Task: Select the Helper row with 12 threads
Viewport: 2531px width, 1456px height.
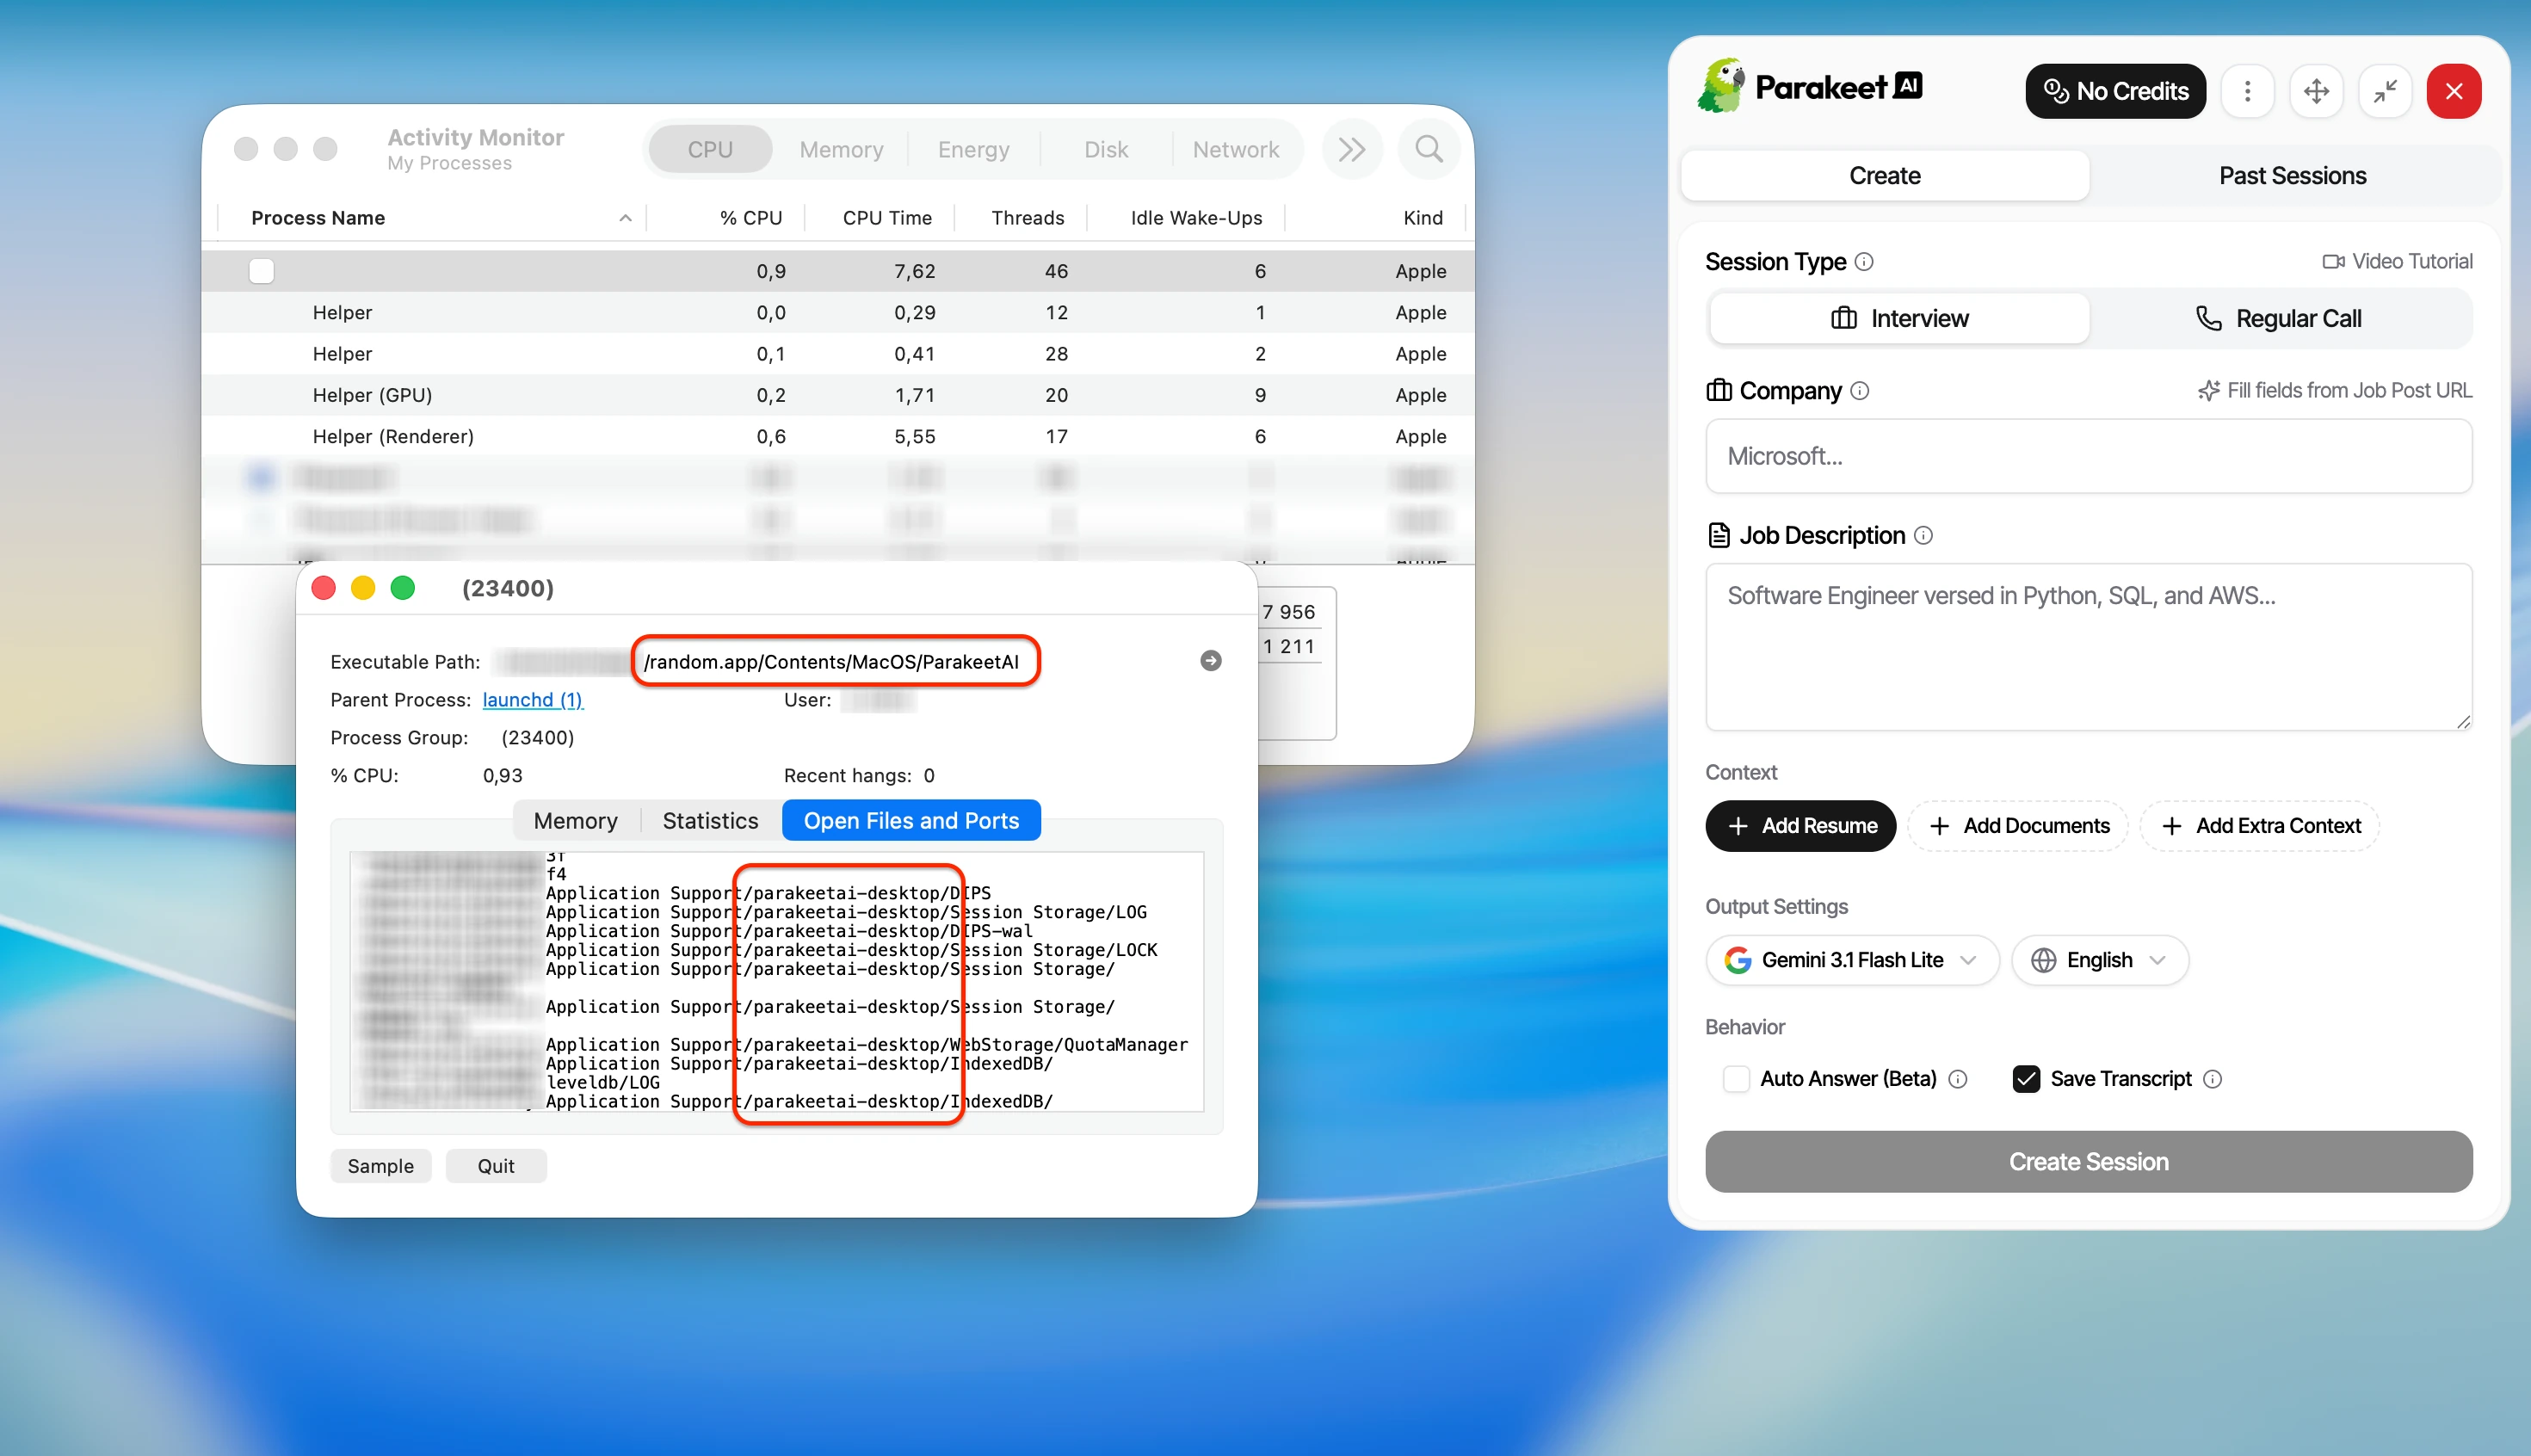Action: pyautogui.click(x=838, y=312)
